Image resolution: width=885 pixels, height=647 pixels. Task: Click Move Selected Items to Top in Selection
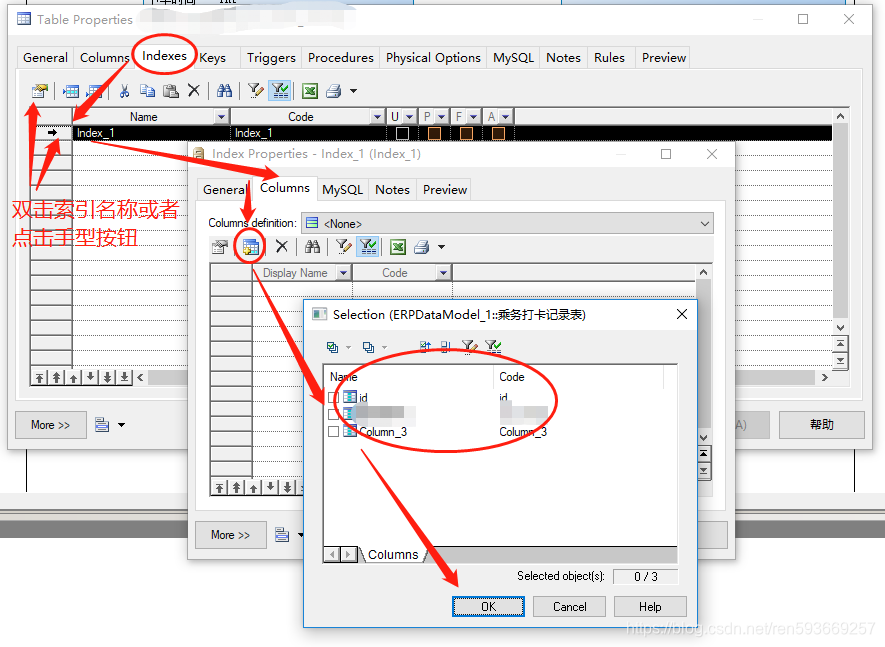click(x=425, y=347)
